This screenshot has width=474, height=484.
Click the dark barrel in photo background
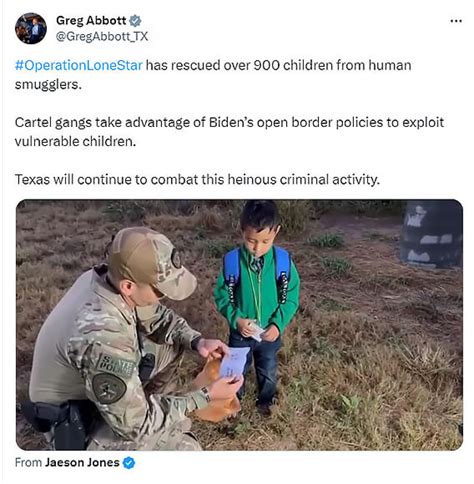tap(431, 233)
